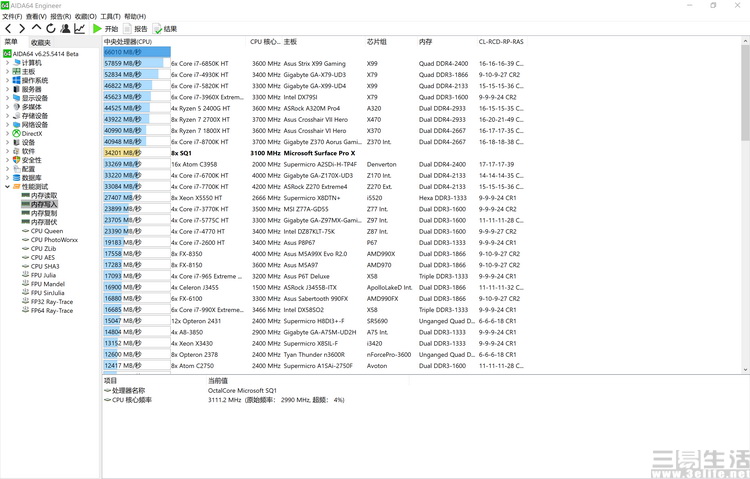
Task: Select the 多媒体 multimedia tree node
Action: point(28,107)
